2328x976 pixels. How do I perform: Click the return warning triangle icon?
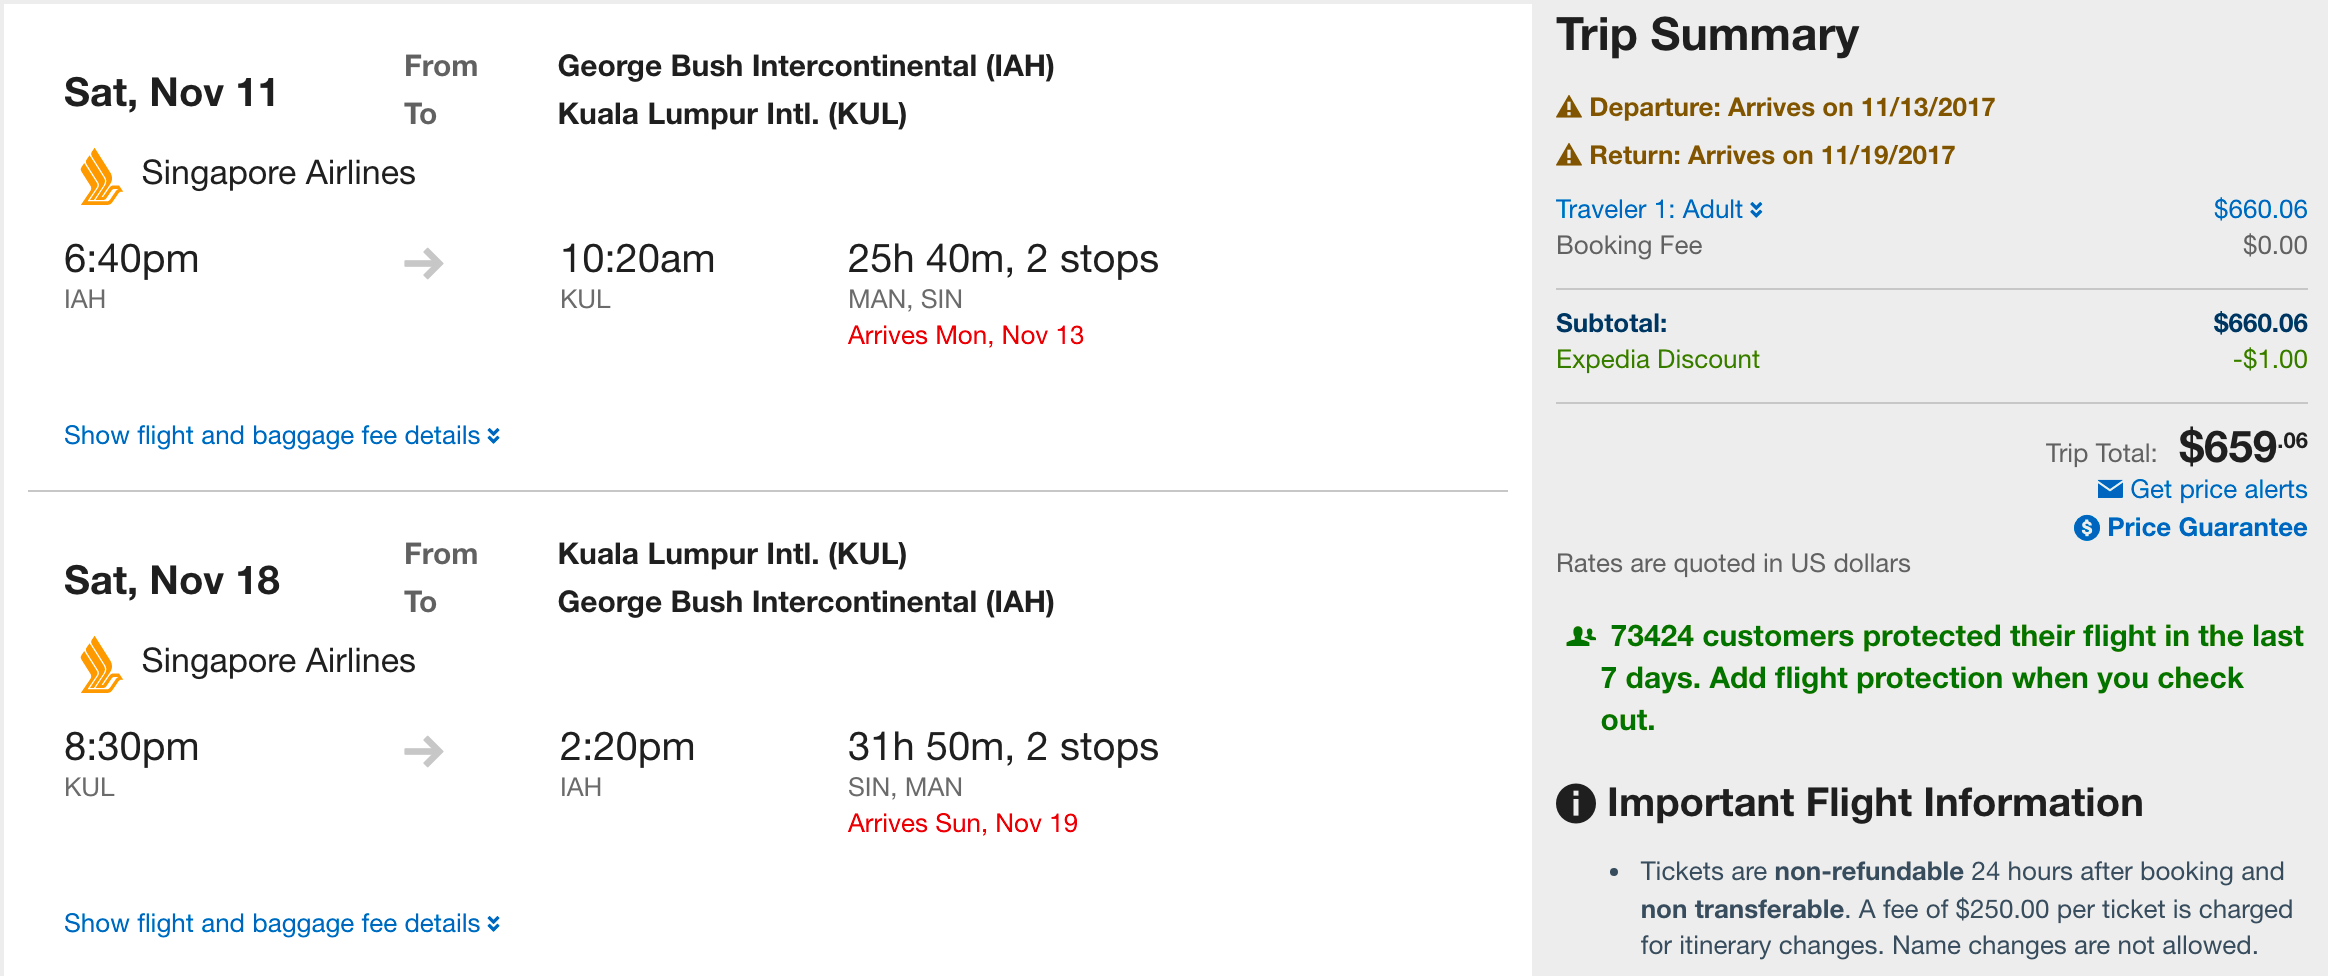coord(1569,156)
